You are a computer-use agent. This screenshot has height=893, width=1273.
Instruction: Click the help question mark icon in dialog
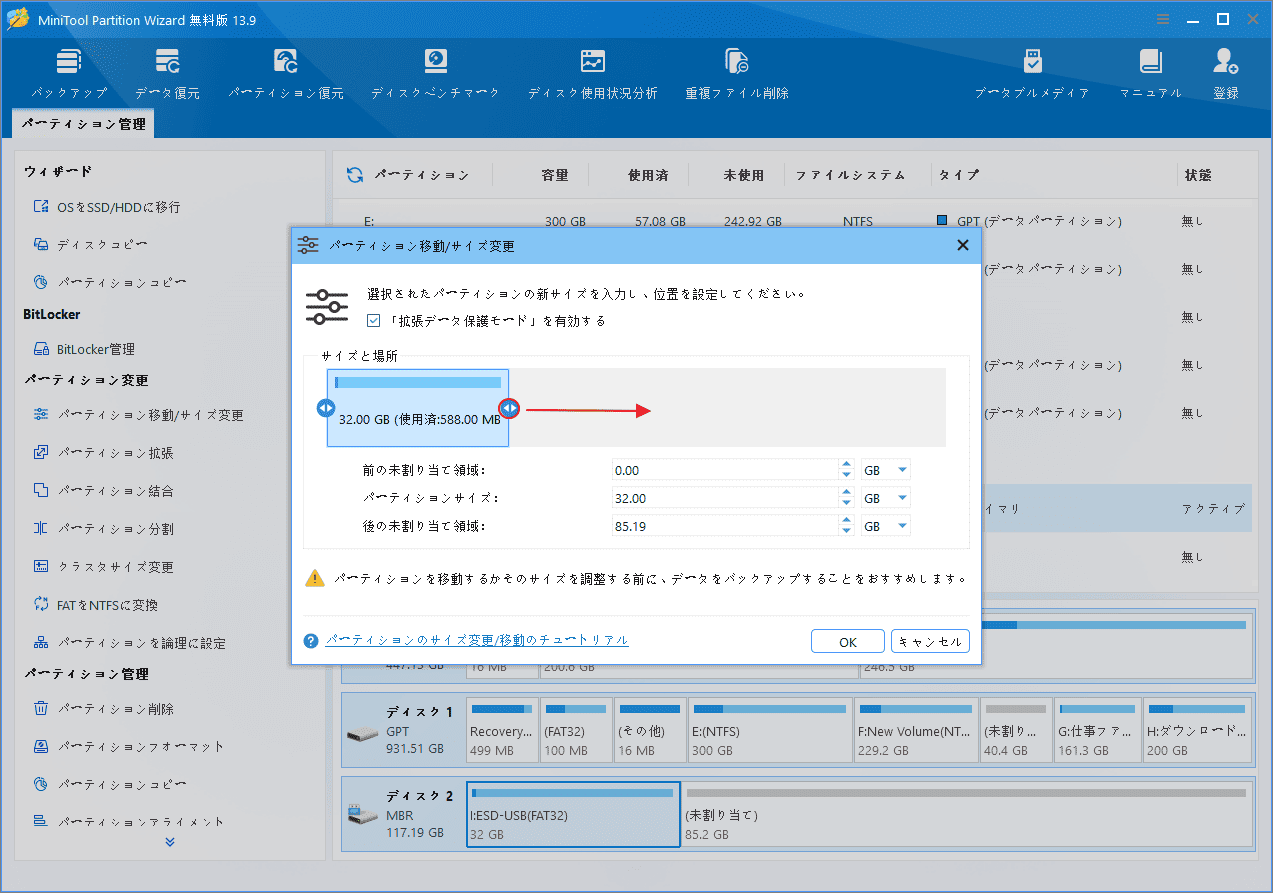(311, 641)
